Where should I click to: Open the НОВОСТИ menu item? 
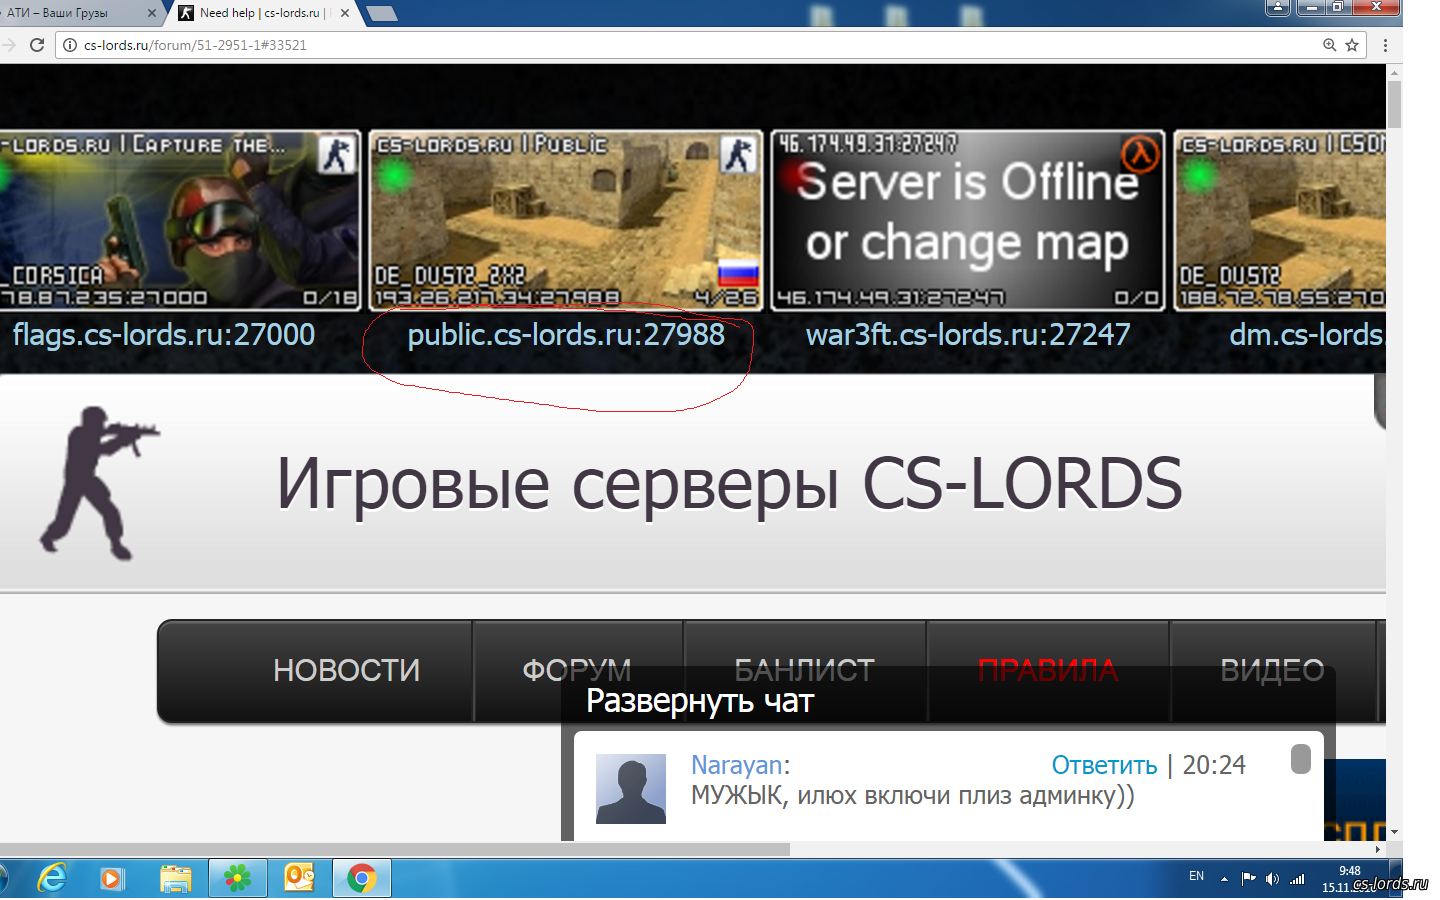[346, 670]
